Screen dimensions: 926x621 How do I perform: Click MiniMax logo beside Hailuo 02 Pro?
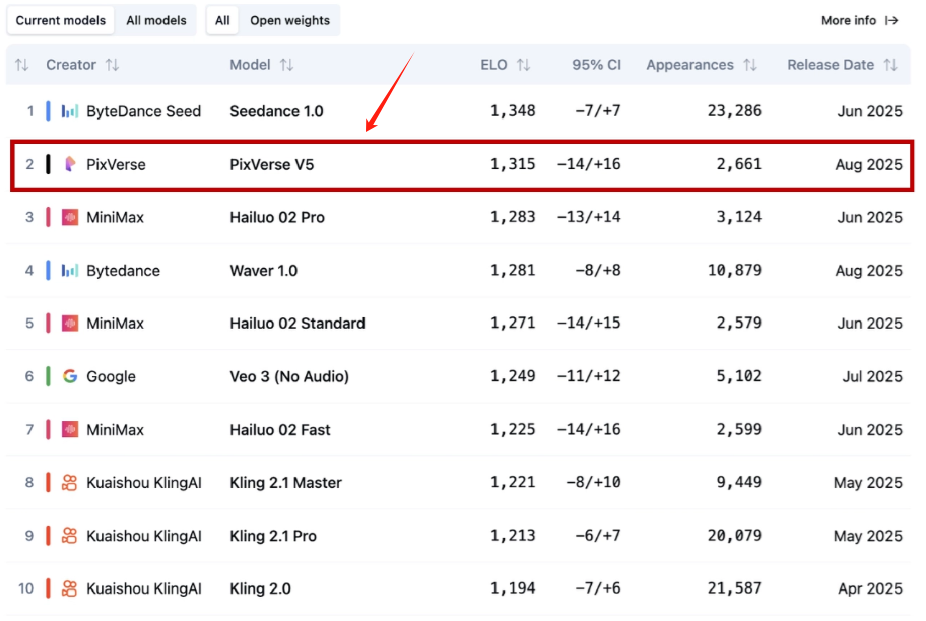(x=70, y=217)
